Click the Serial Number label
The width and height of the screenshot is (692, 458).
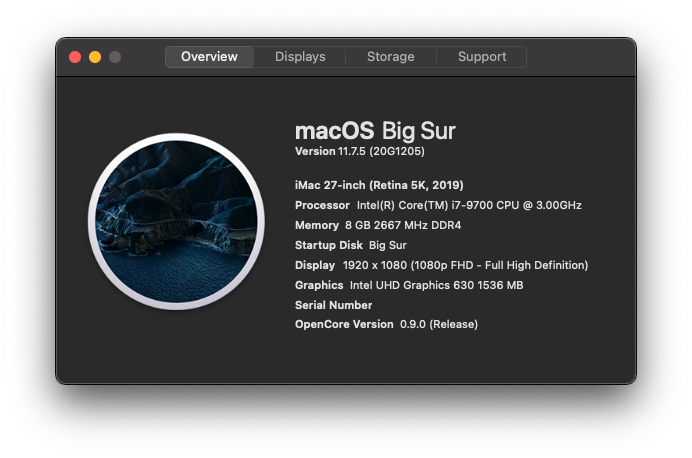tap(333, 305)
